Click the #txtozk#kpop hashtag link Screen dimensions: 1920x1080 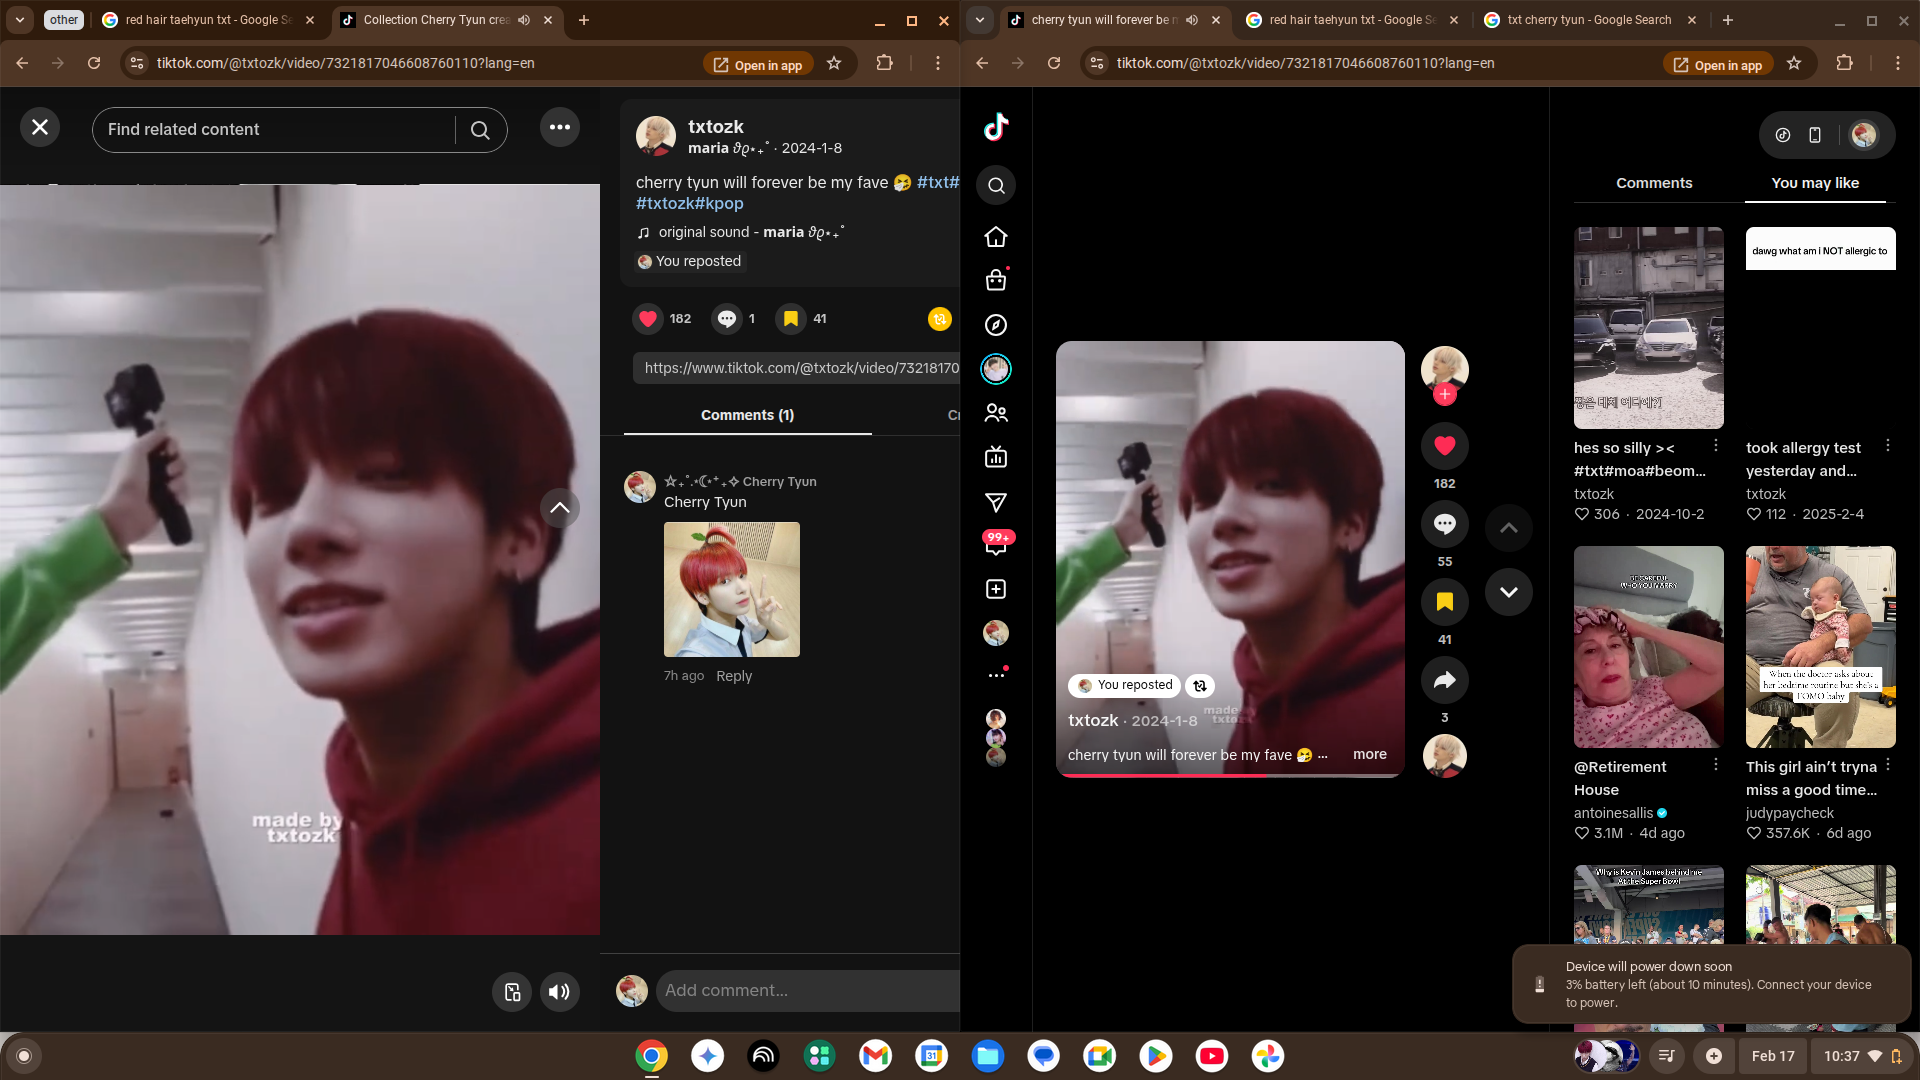689,203
